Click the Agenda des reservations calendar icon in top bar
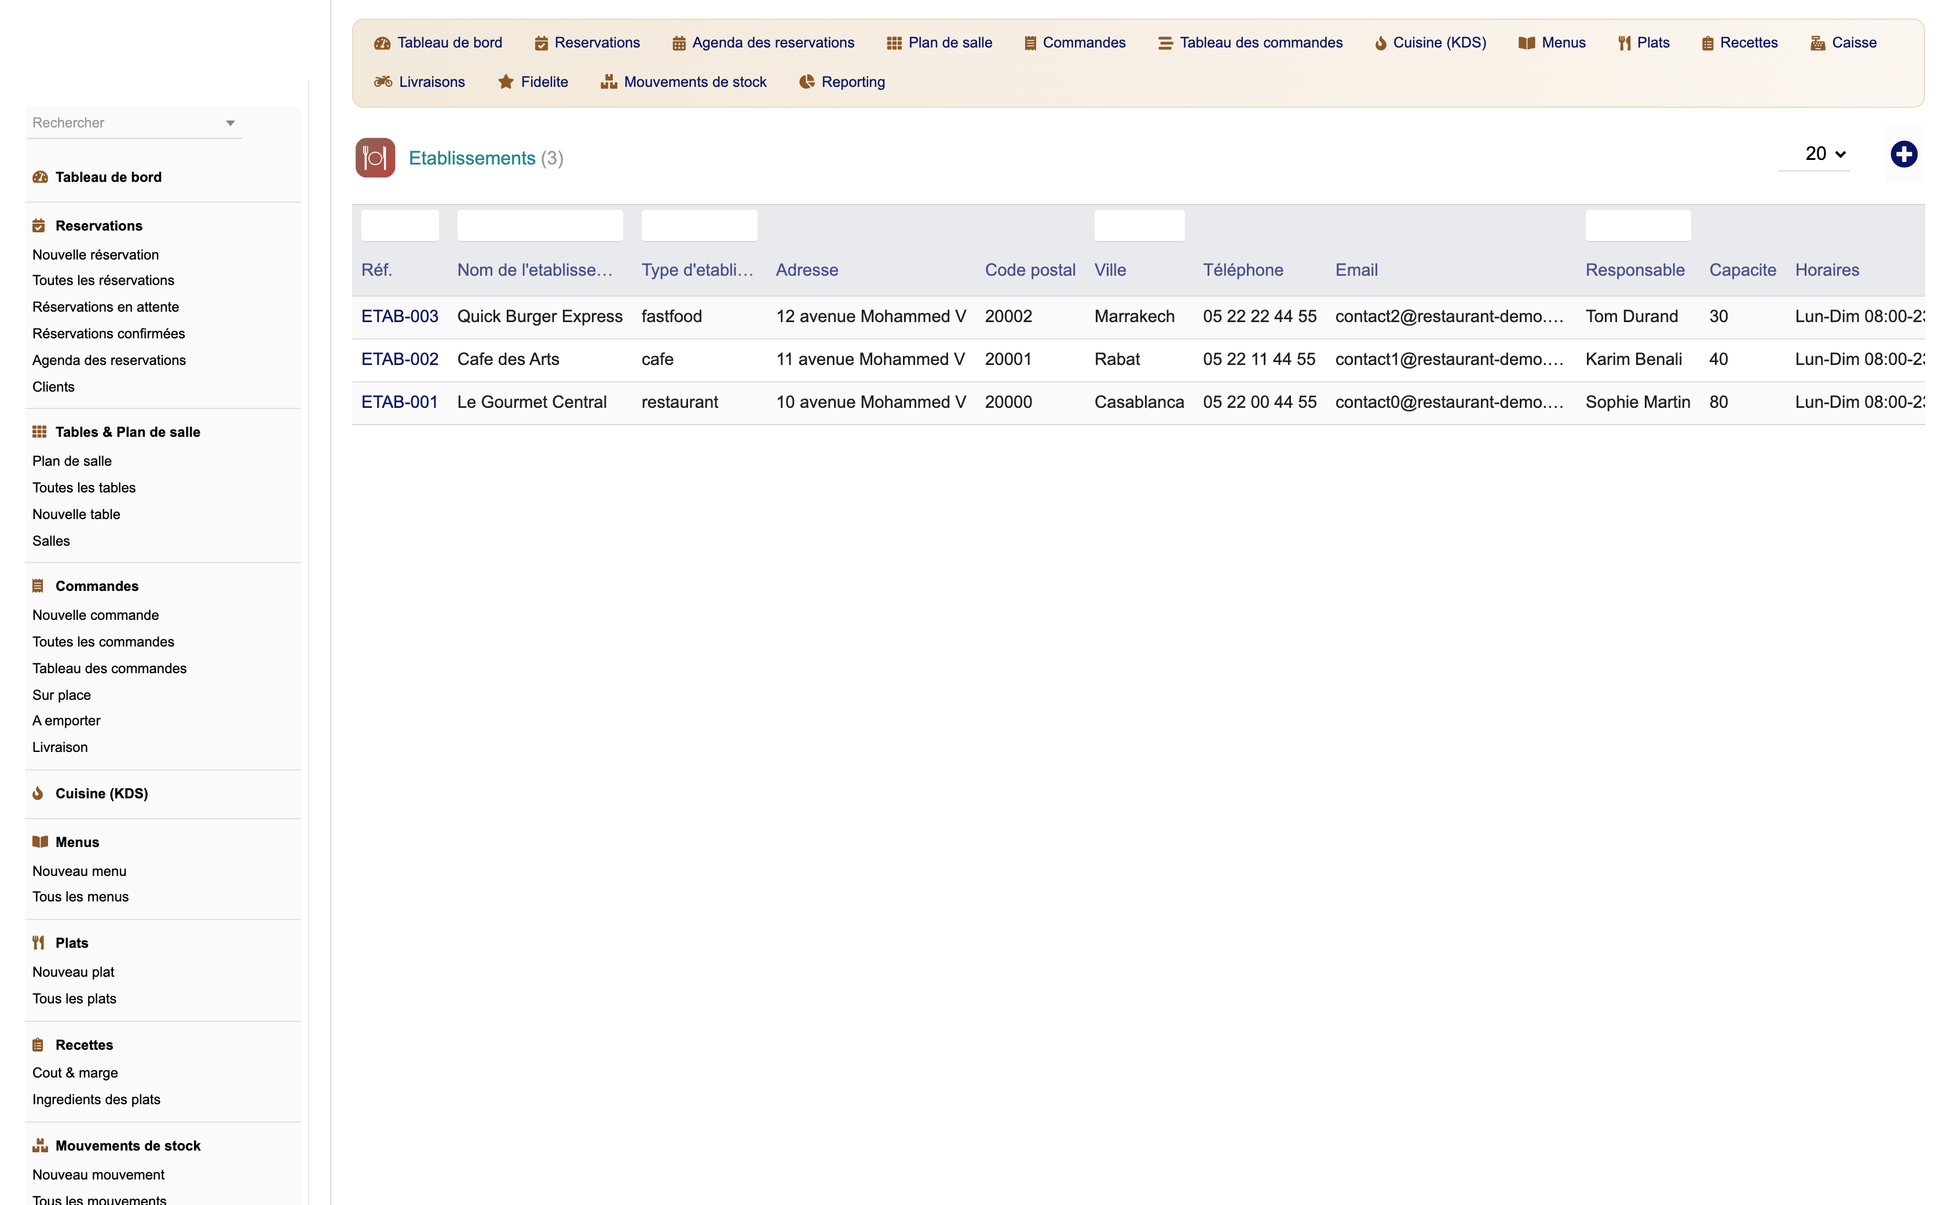This screenshot has width=1946, height=1205. (679, 43)
